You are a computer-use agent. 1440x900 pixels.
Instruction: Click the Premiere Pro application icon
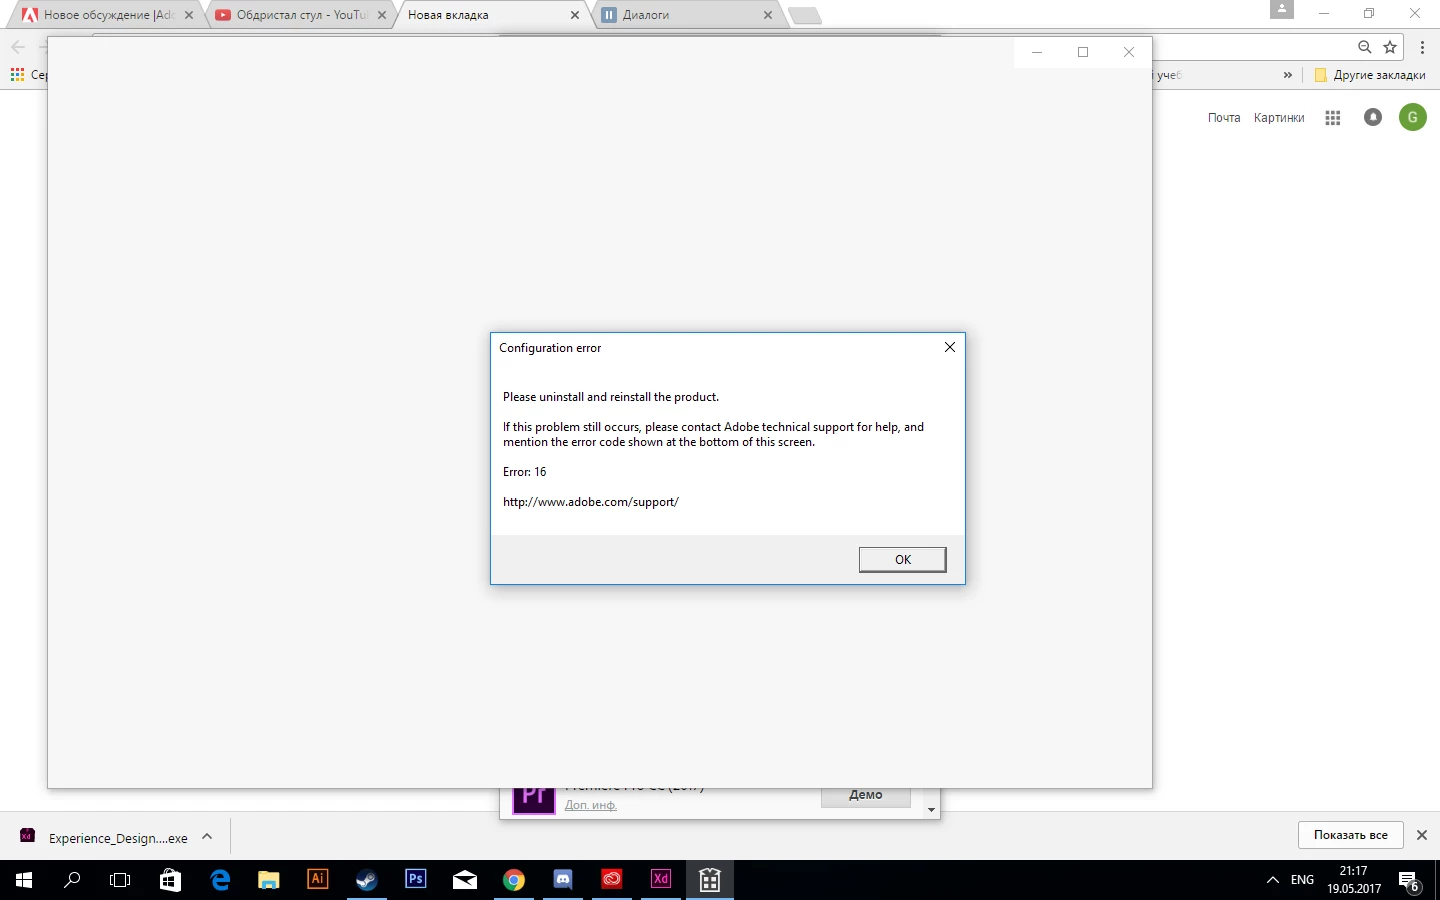coord(534,800)
